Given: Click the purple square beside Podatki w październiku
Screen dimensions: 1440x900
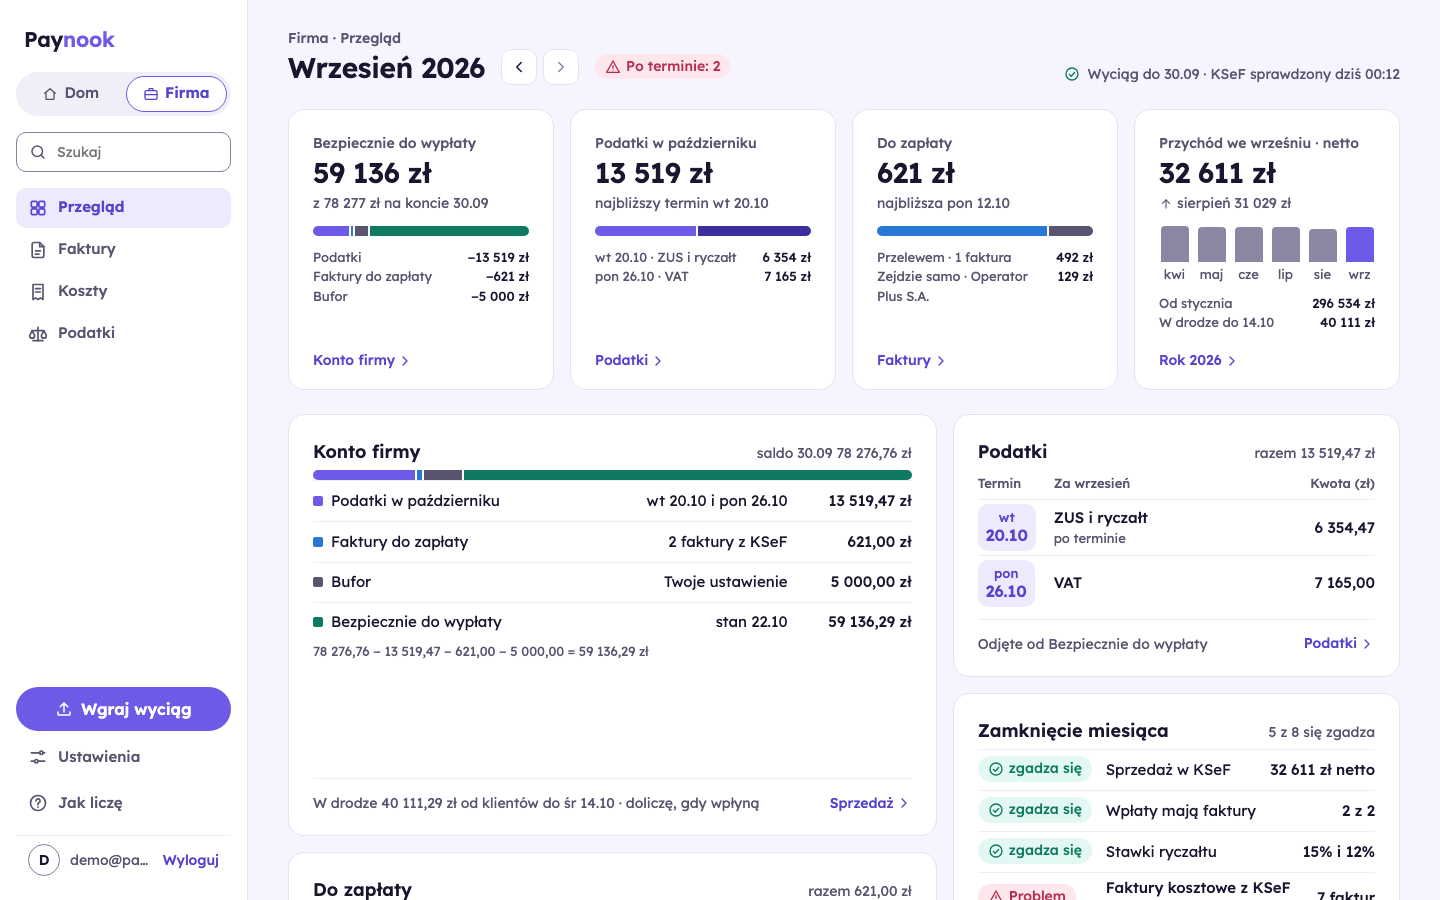Looking at the screenshot, I should [318, 501].
